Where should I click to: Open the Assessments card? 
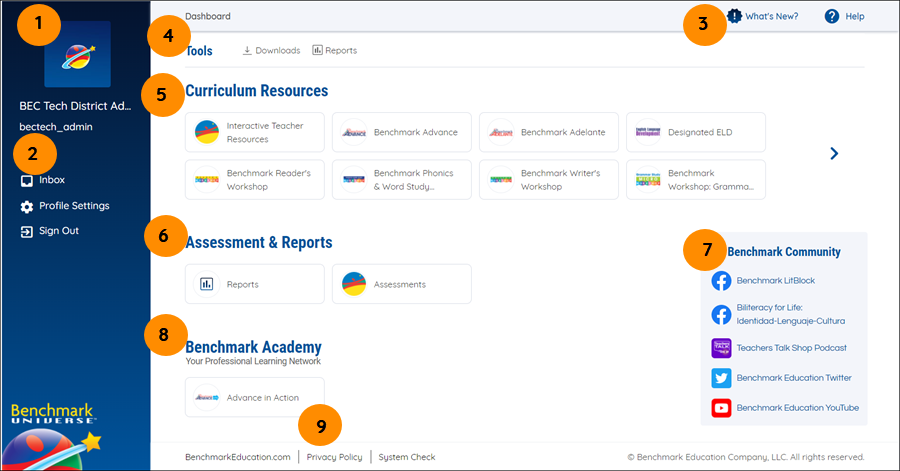point(402,284)
